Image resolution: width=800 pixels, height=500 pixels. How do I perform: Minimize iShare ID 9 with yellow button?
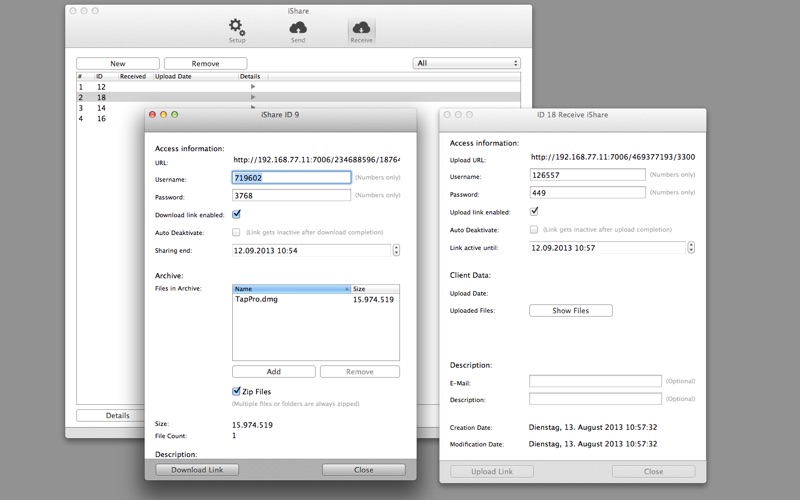click(163, 115)
